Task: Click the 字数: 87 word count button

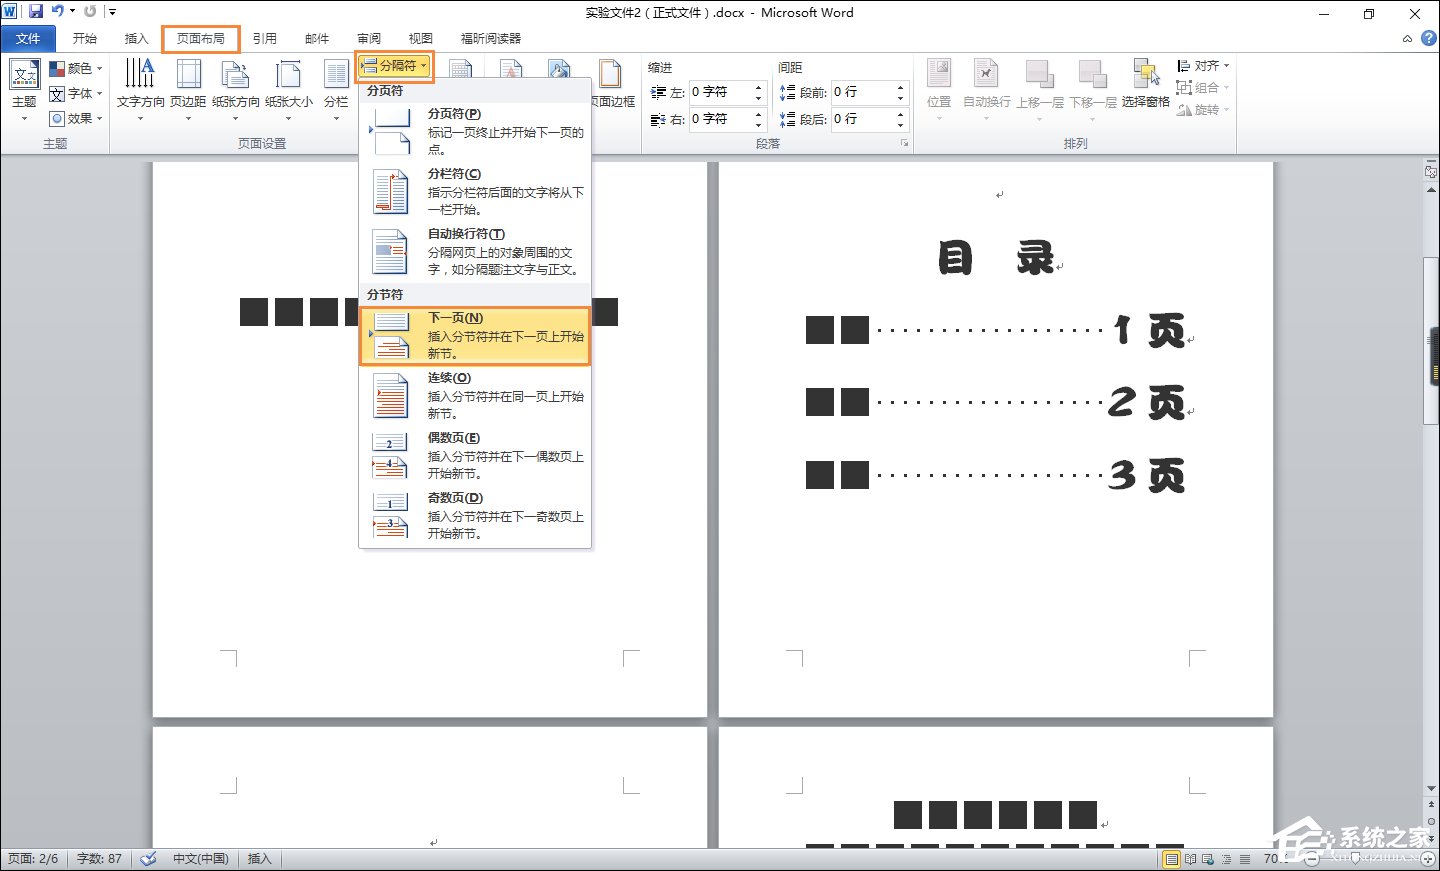Action: click(x=99, y=859)
